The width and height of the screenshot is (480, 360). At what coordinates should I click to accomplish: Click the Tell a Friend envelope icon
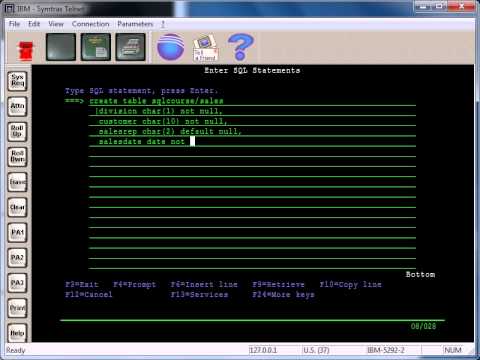(x=205, y=48)
